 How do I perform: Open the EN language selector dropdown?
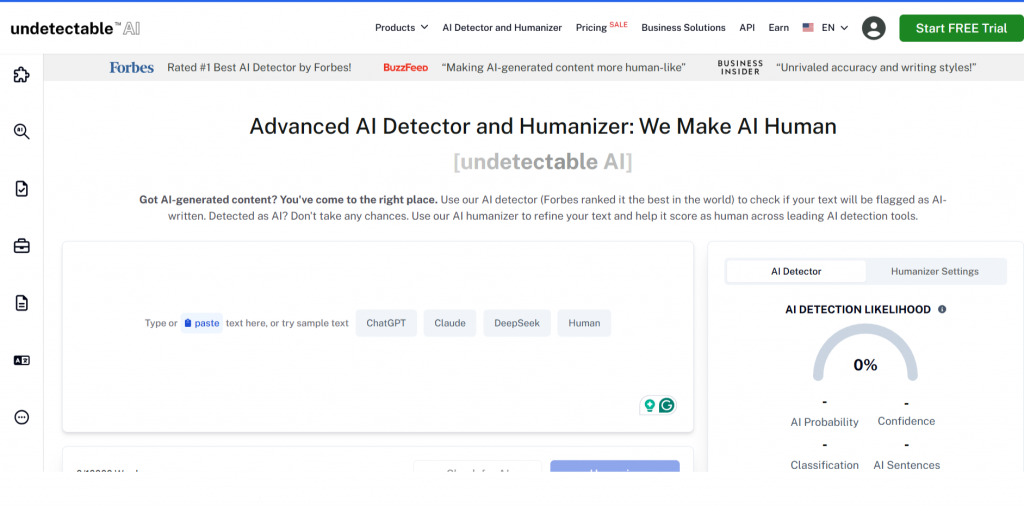pos(825,28)
